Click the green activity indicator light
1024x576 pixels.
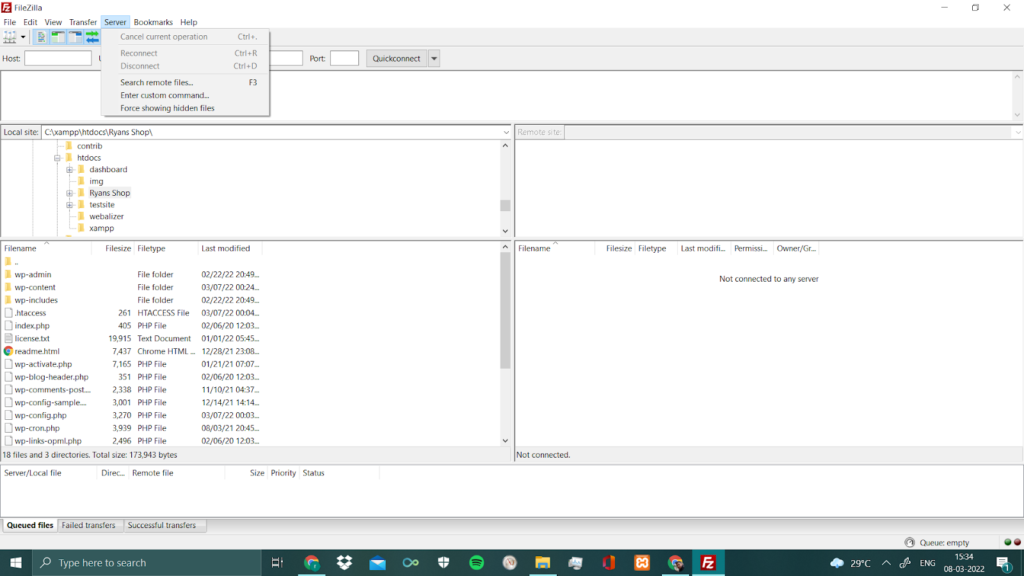[x=1008, y=543]
